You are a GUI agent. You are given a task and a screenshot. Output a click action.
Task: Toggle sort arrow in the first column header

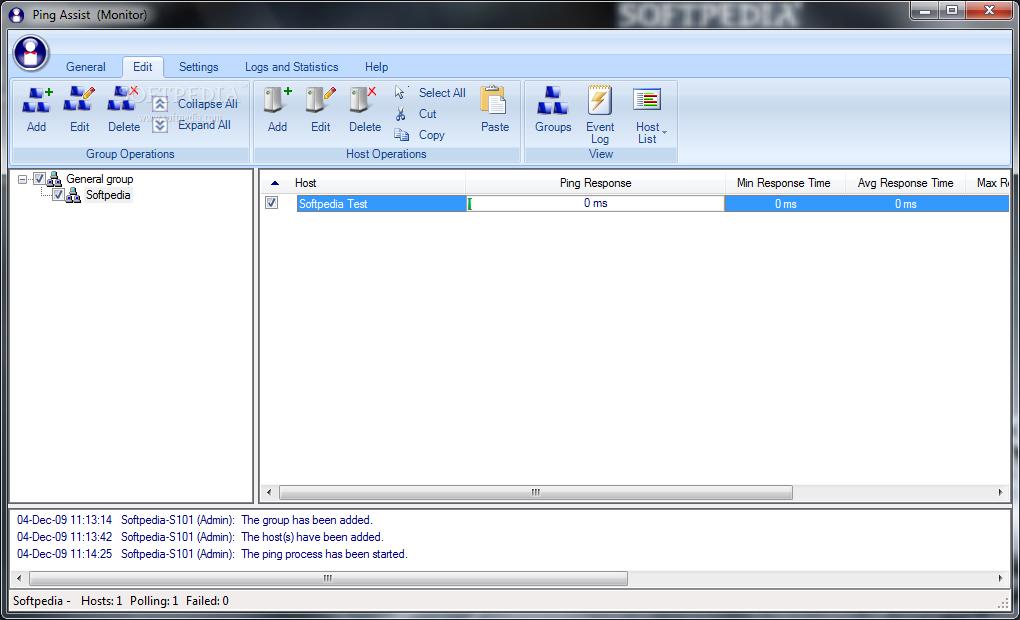275,183
